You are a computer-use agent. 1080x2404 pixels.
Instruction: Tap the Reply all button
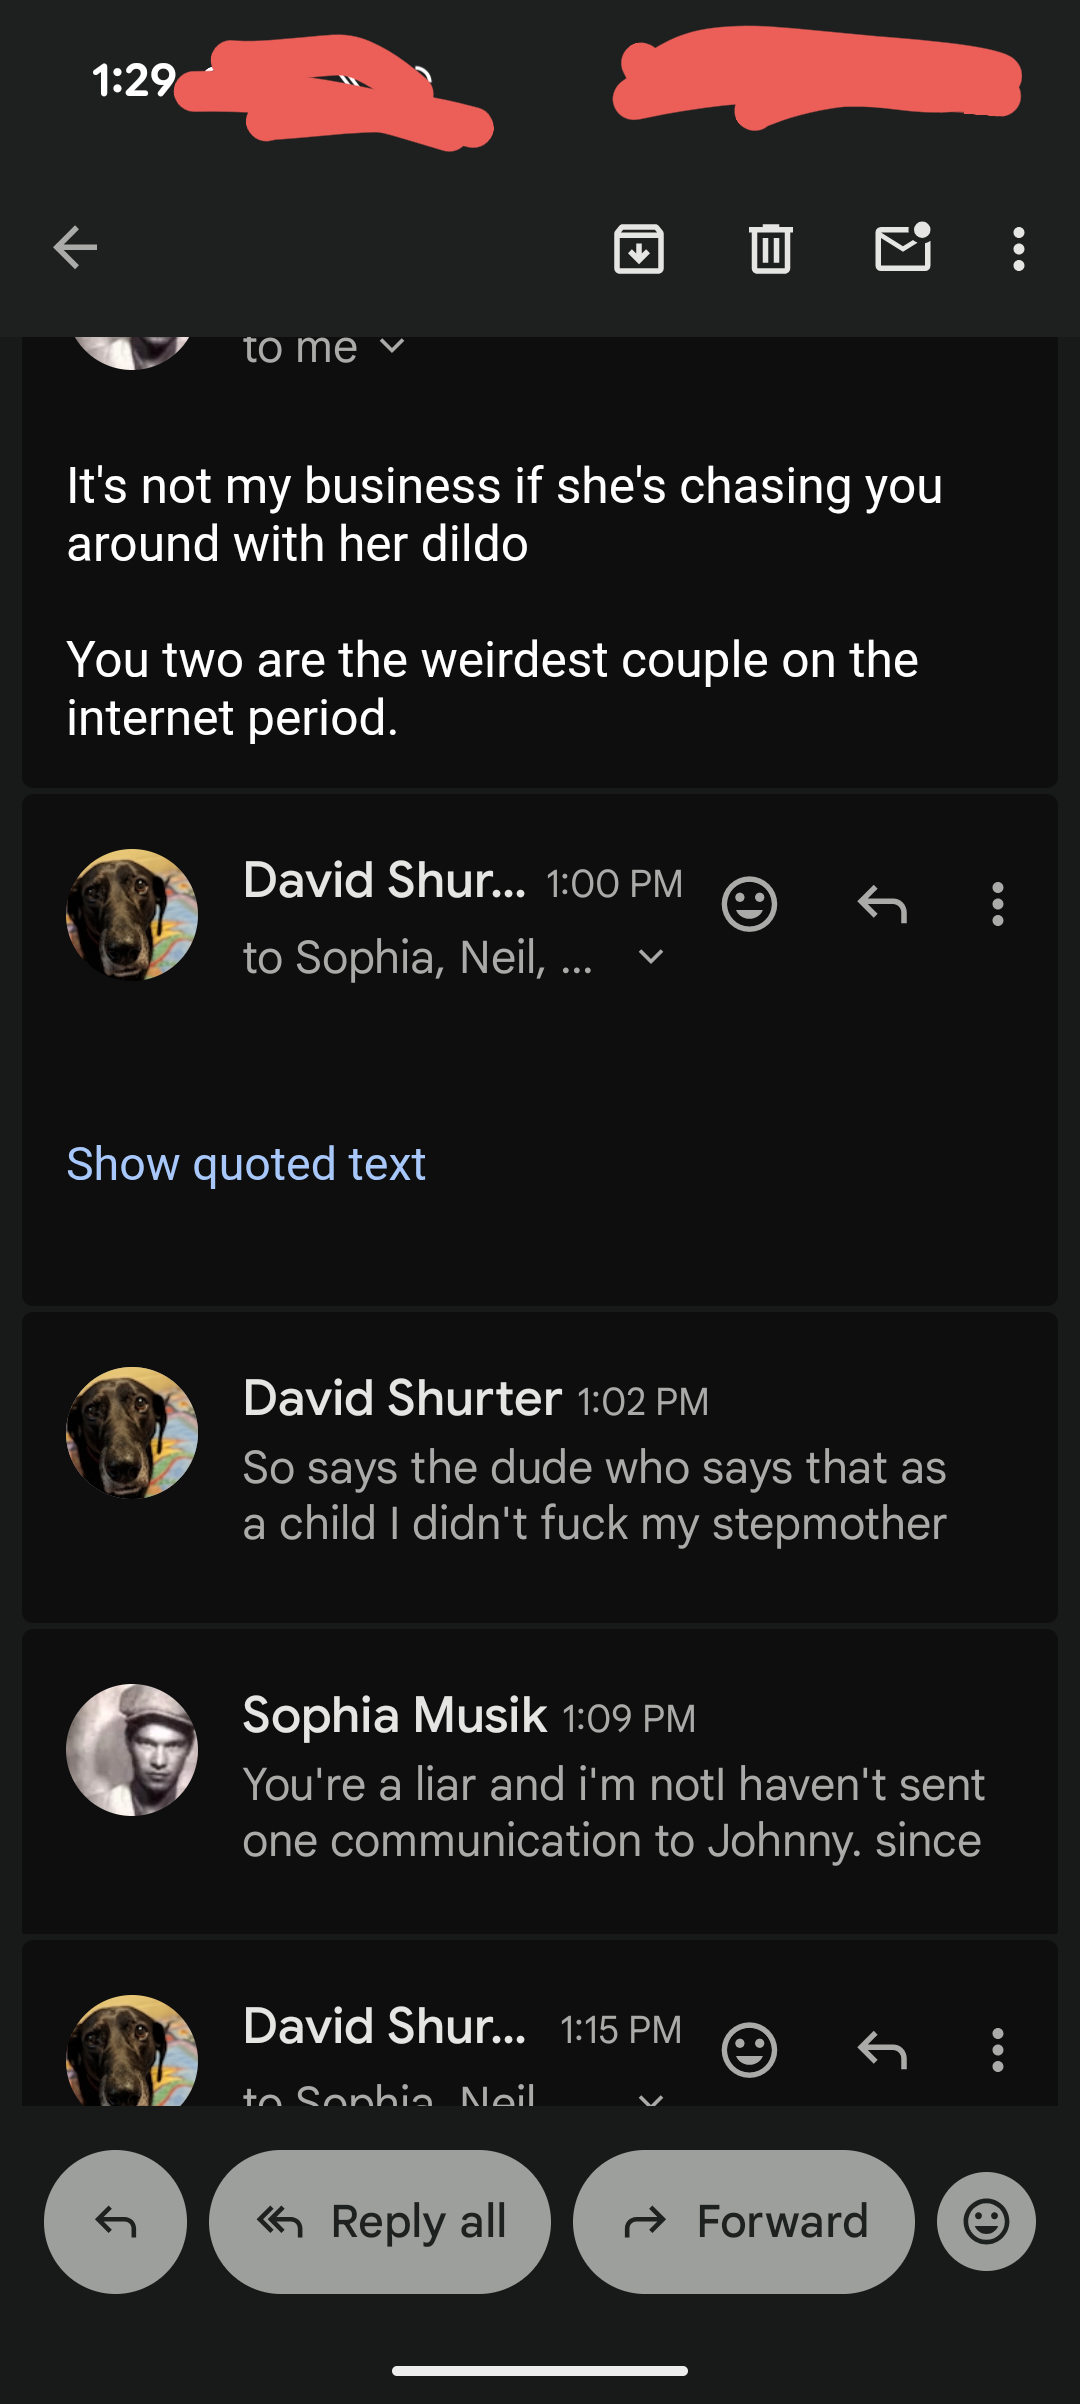(x=380, y=2222)
